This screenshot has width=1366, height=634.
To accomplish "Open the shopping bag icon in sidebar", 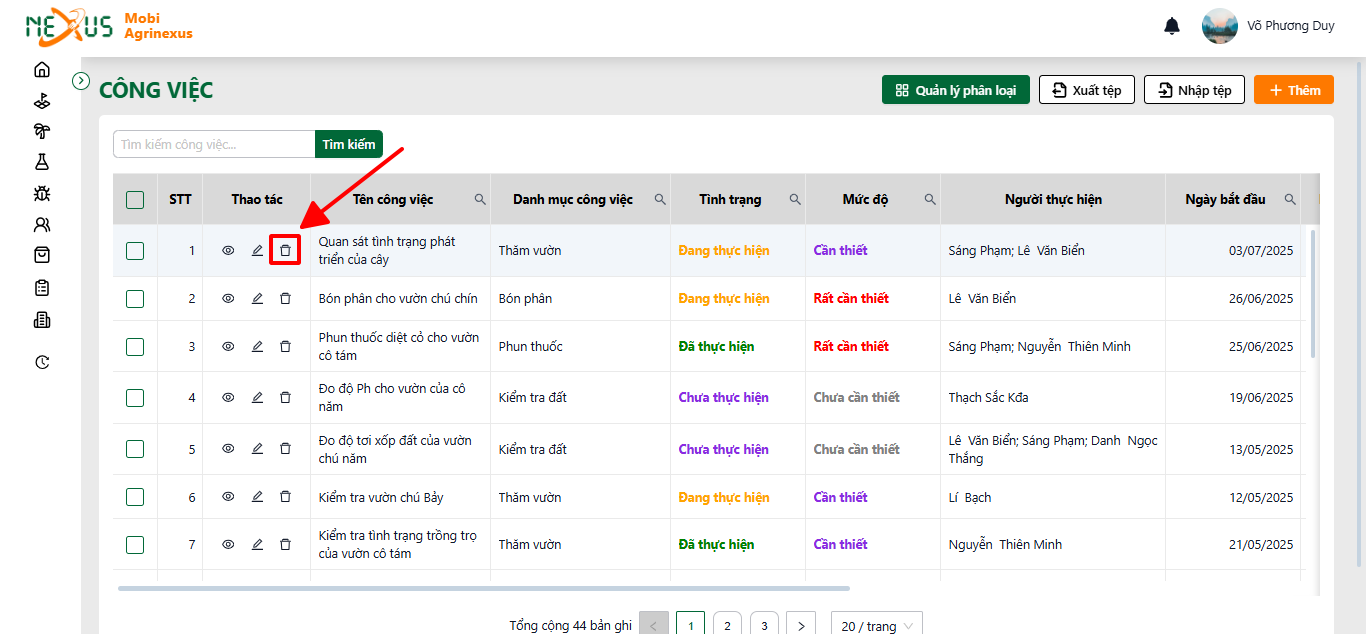I will [x=41, y=255].
